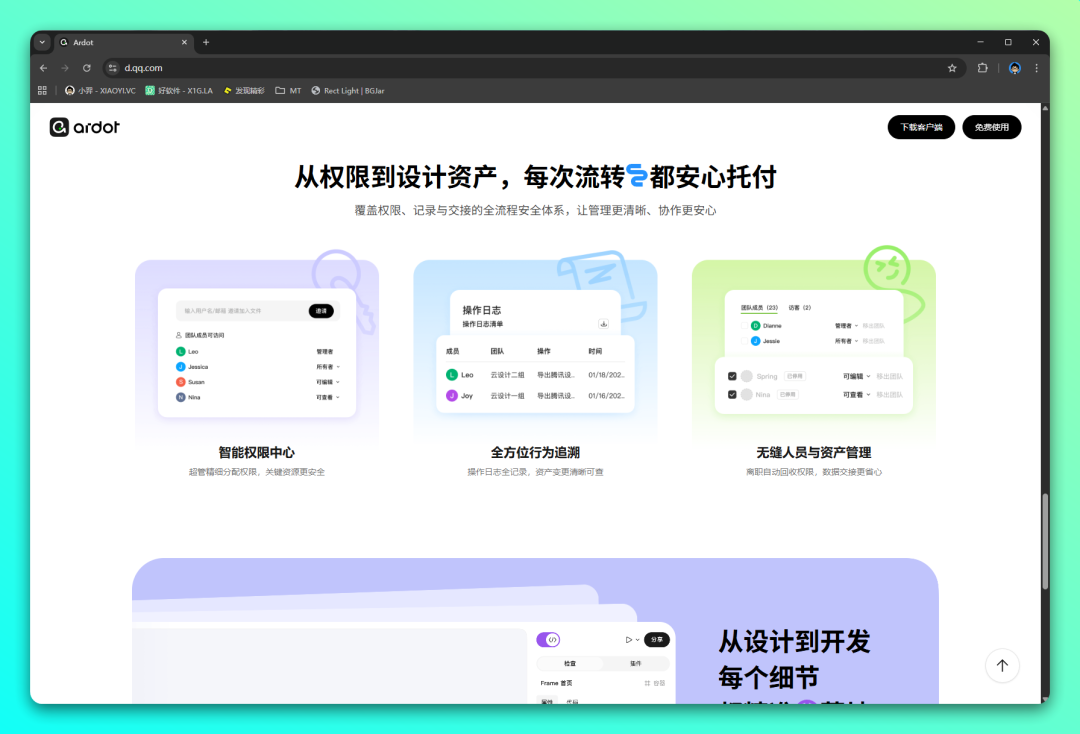The width and height of the screenshot is (1080, 734).
Task: Click the download icon in the 操作日志 card
Action: 603,324
